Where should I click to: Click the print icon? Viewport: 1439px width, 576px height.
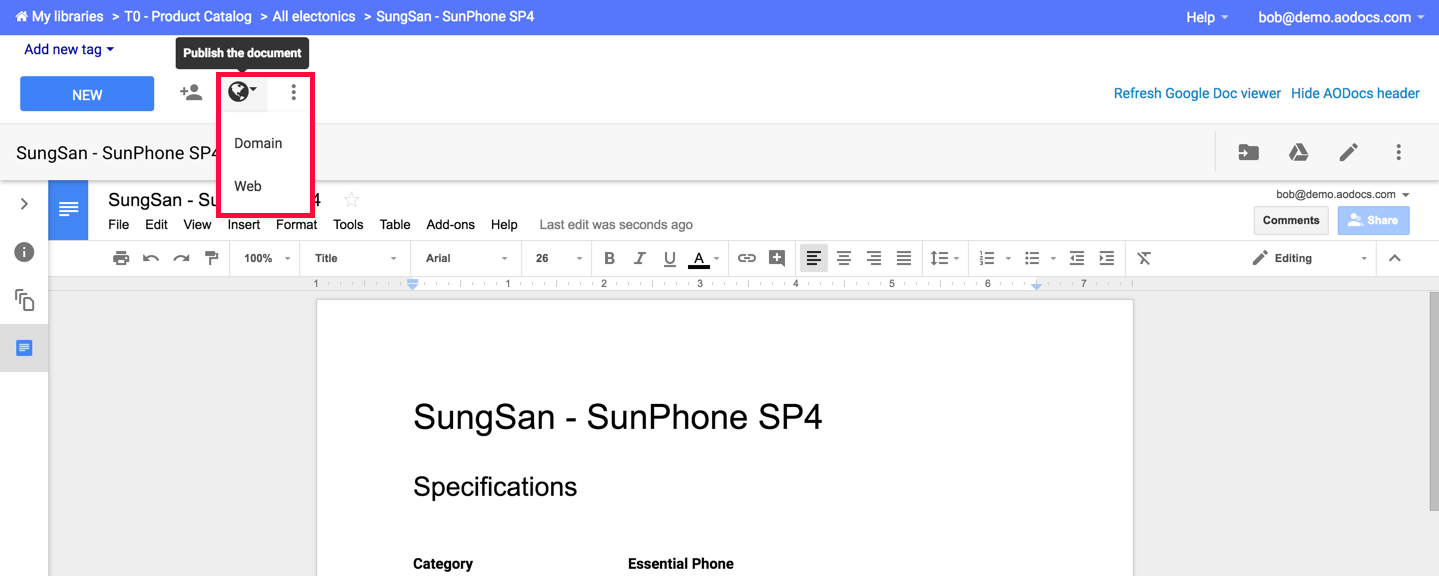(x=121, y=258)
